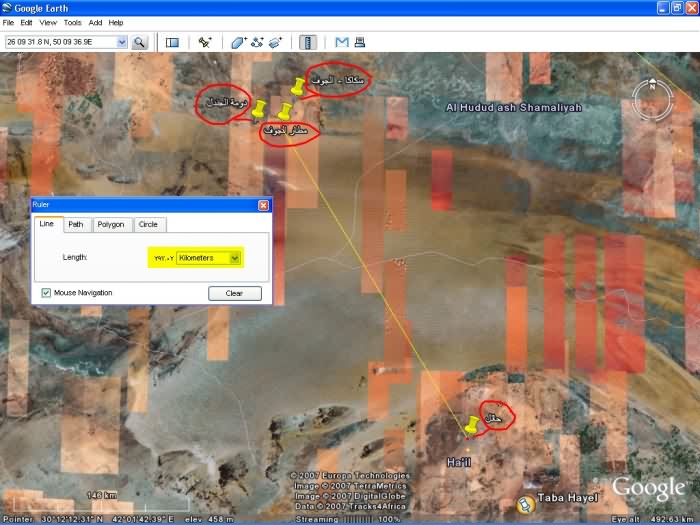Screen dimensions: 700x525
Task: Click the Email toolbar icon
Action: (342, 42)
